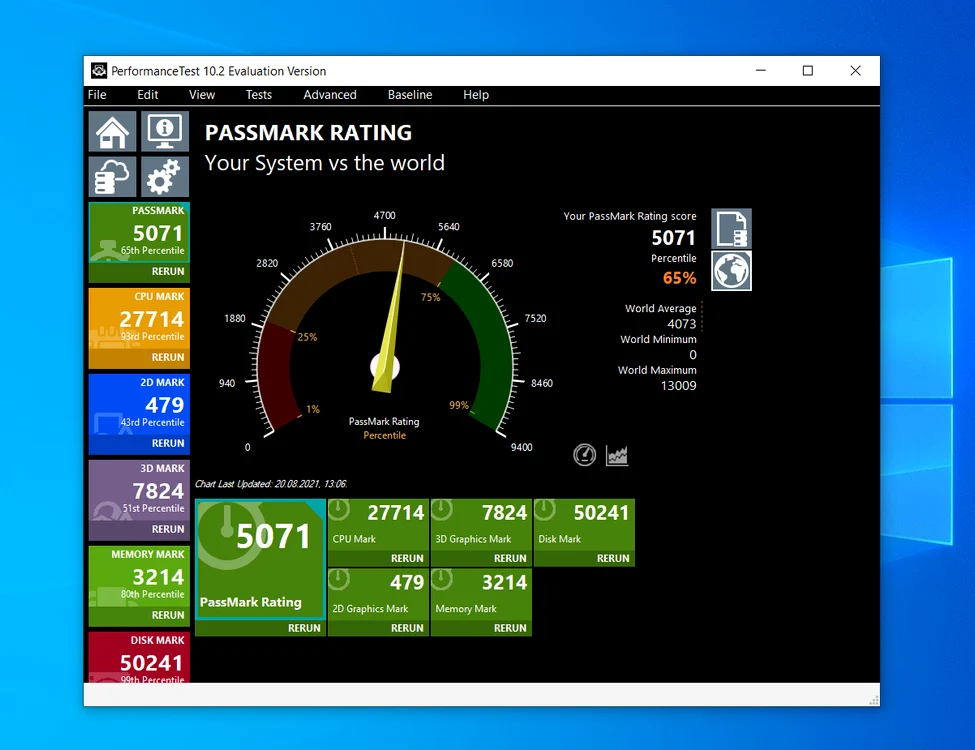The image size is (975, 750).
Task: Open the Tests menu
Action: 259,95
